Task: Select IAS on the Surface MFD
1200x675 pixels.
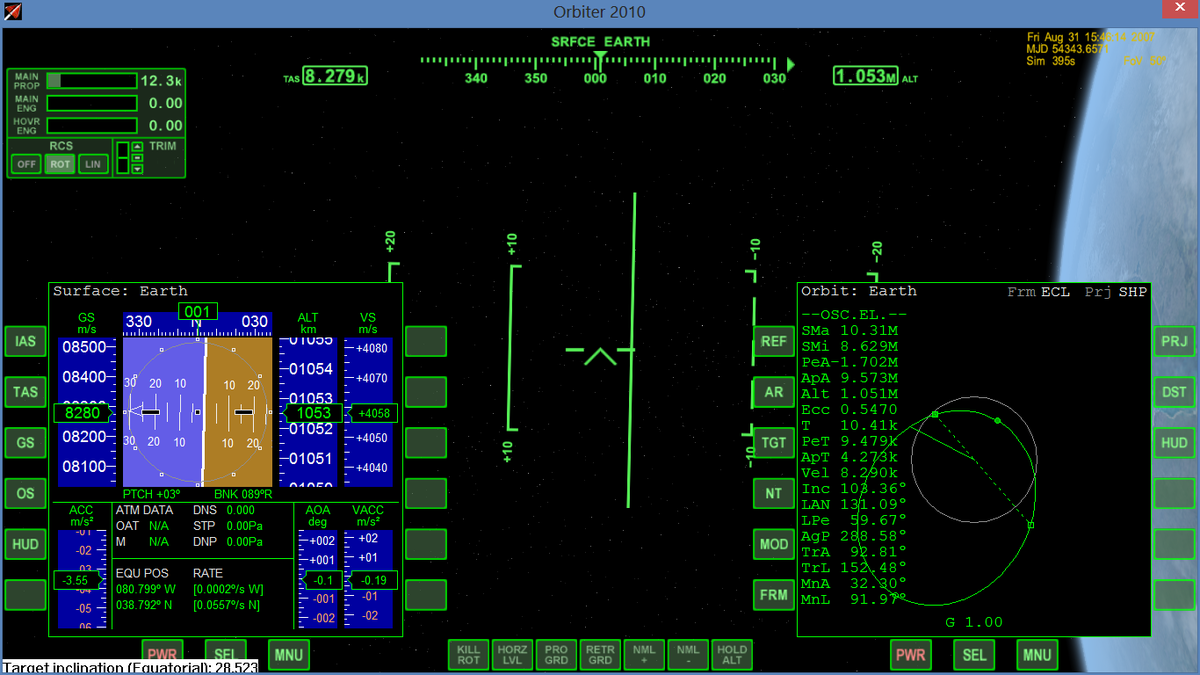Action: [25, 342]
